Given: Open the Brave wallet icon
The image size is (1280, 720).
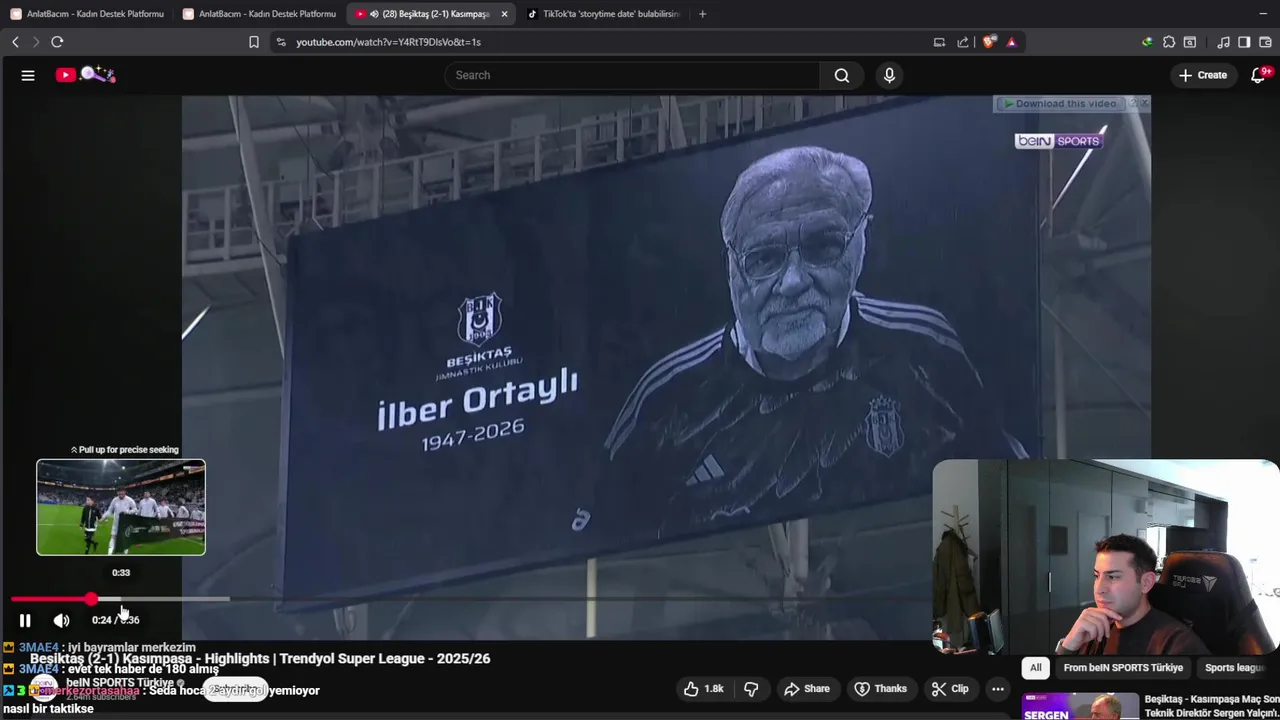Looking at the screenshot, I should [x=1266, y=42].
